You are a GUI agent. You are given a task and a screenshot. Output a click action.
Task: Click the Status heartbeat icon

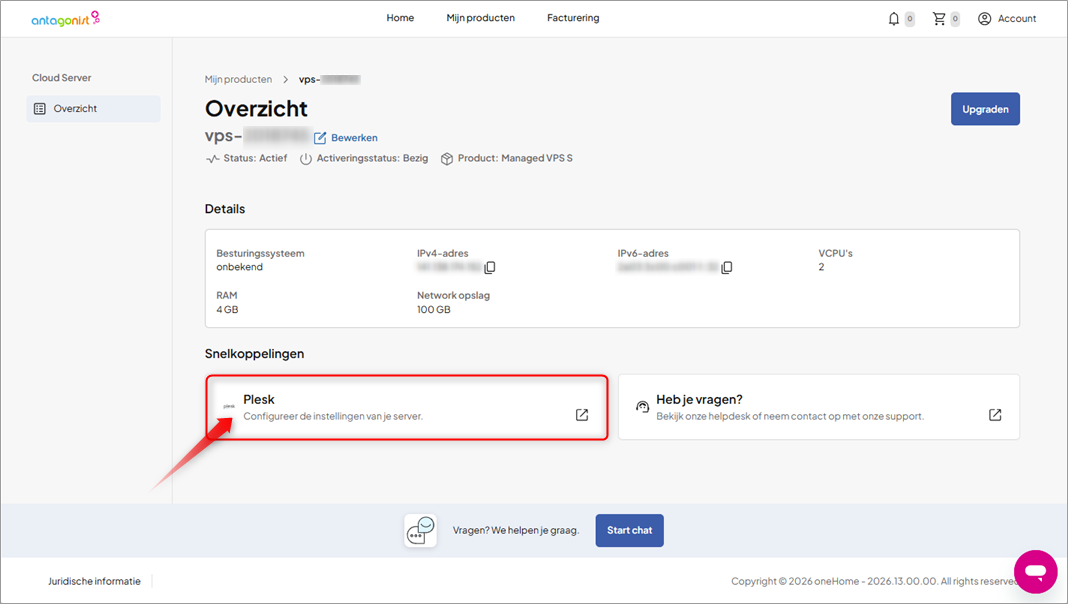(213, 159)
